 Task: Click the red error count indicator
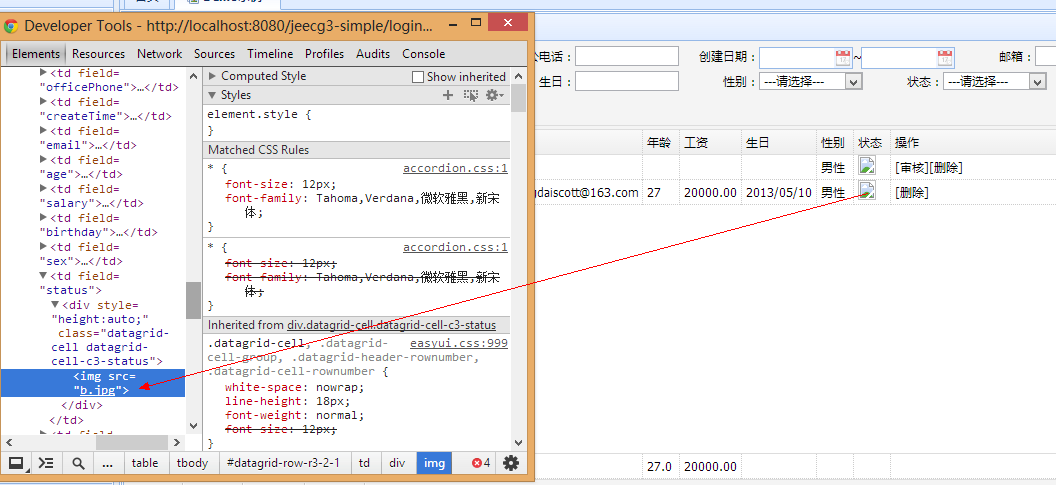click(x=481, y=463)
